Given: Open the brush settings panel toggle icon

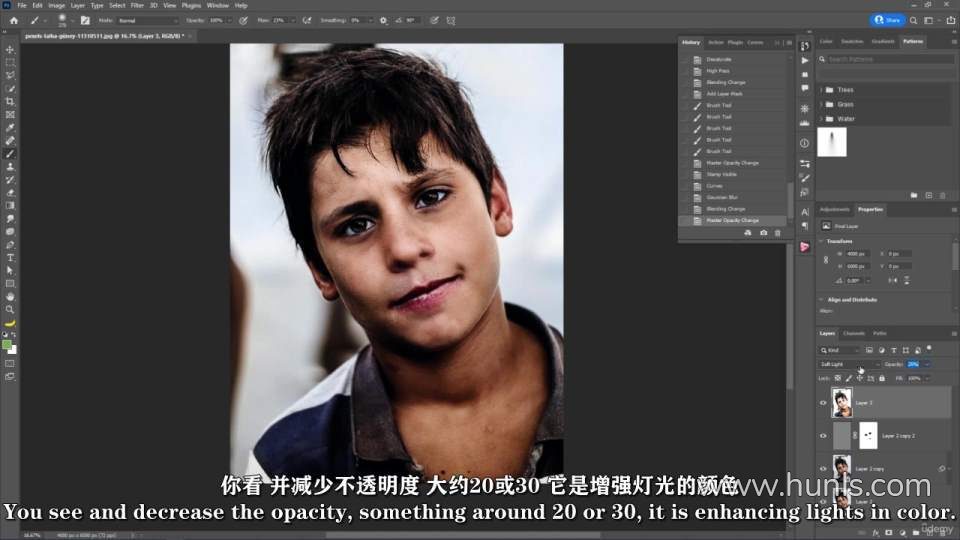Looking at the screenshot, I should pos(85,20).
